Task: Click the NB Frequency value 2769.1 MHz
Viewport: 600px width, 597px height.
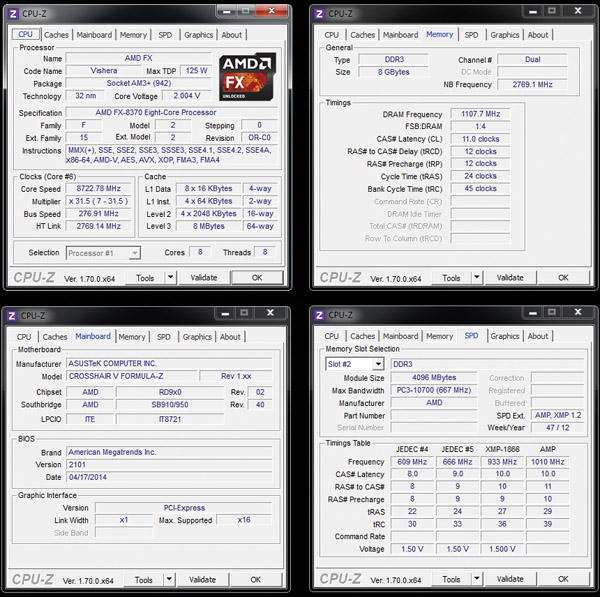Action: pos(532,85)
